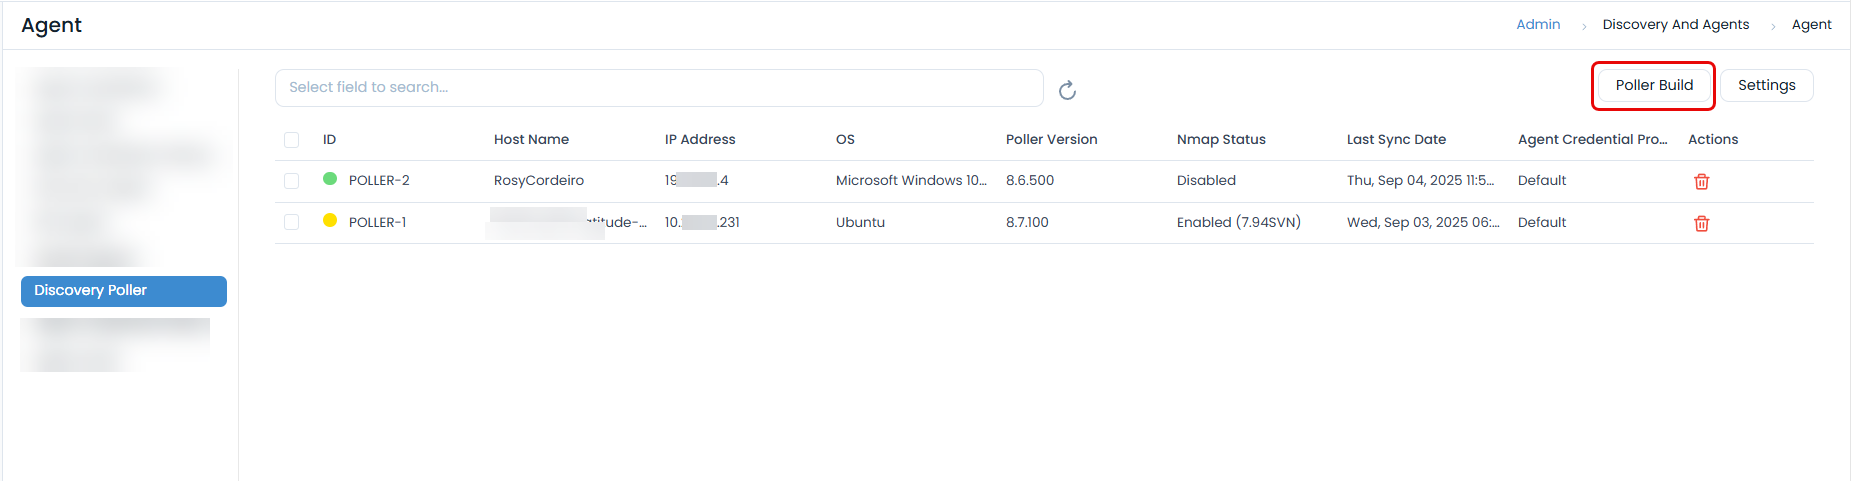Click the refresh icon beside the search field
The width and height of the screenshot is (1851, 481).
click(x=1067, y=90)
